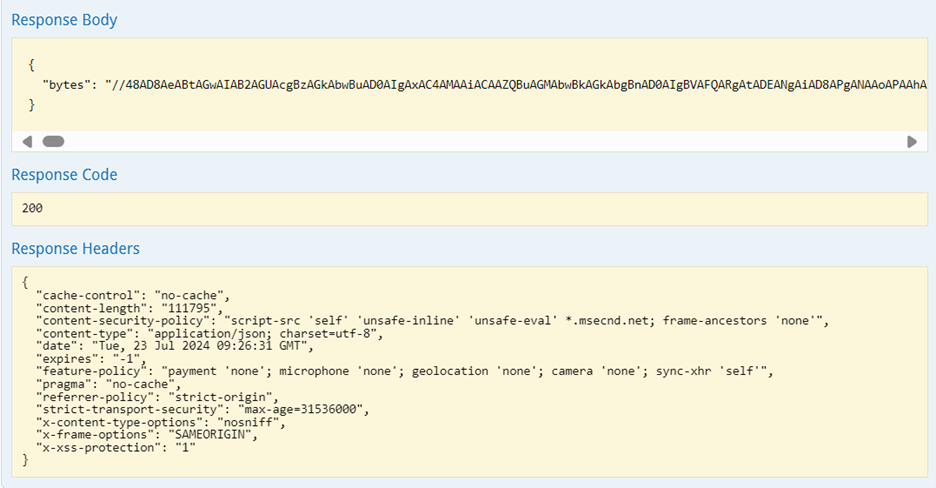Click the "x-xss-protection" header key
This screenshot has height=488, width=936.
point(98,447)
